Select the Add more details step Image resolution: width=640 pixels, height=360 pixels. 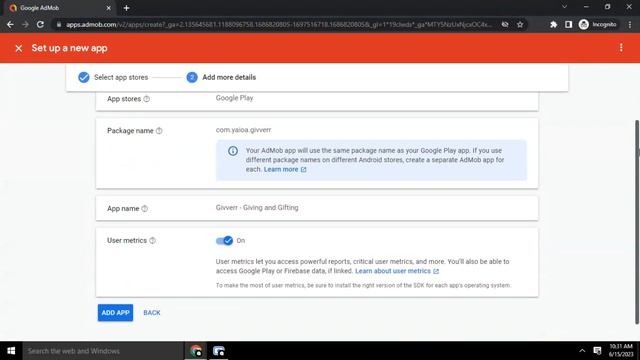click(221, 77)
